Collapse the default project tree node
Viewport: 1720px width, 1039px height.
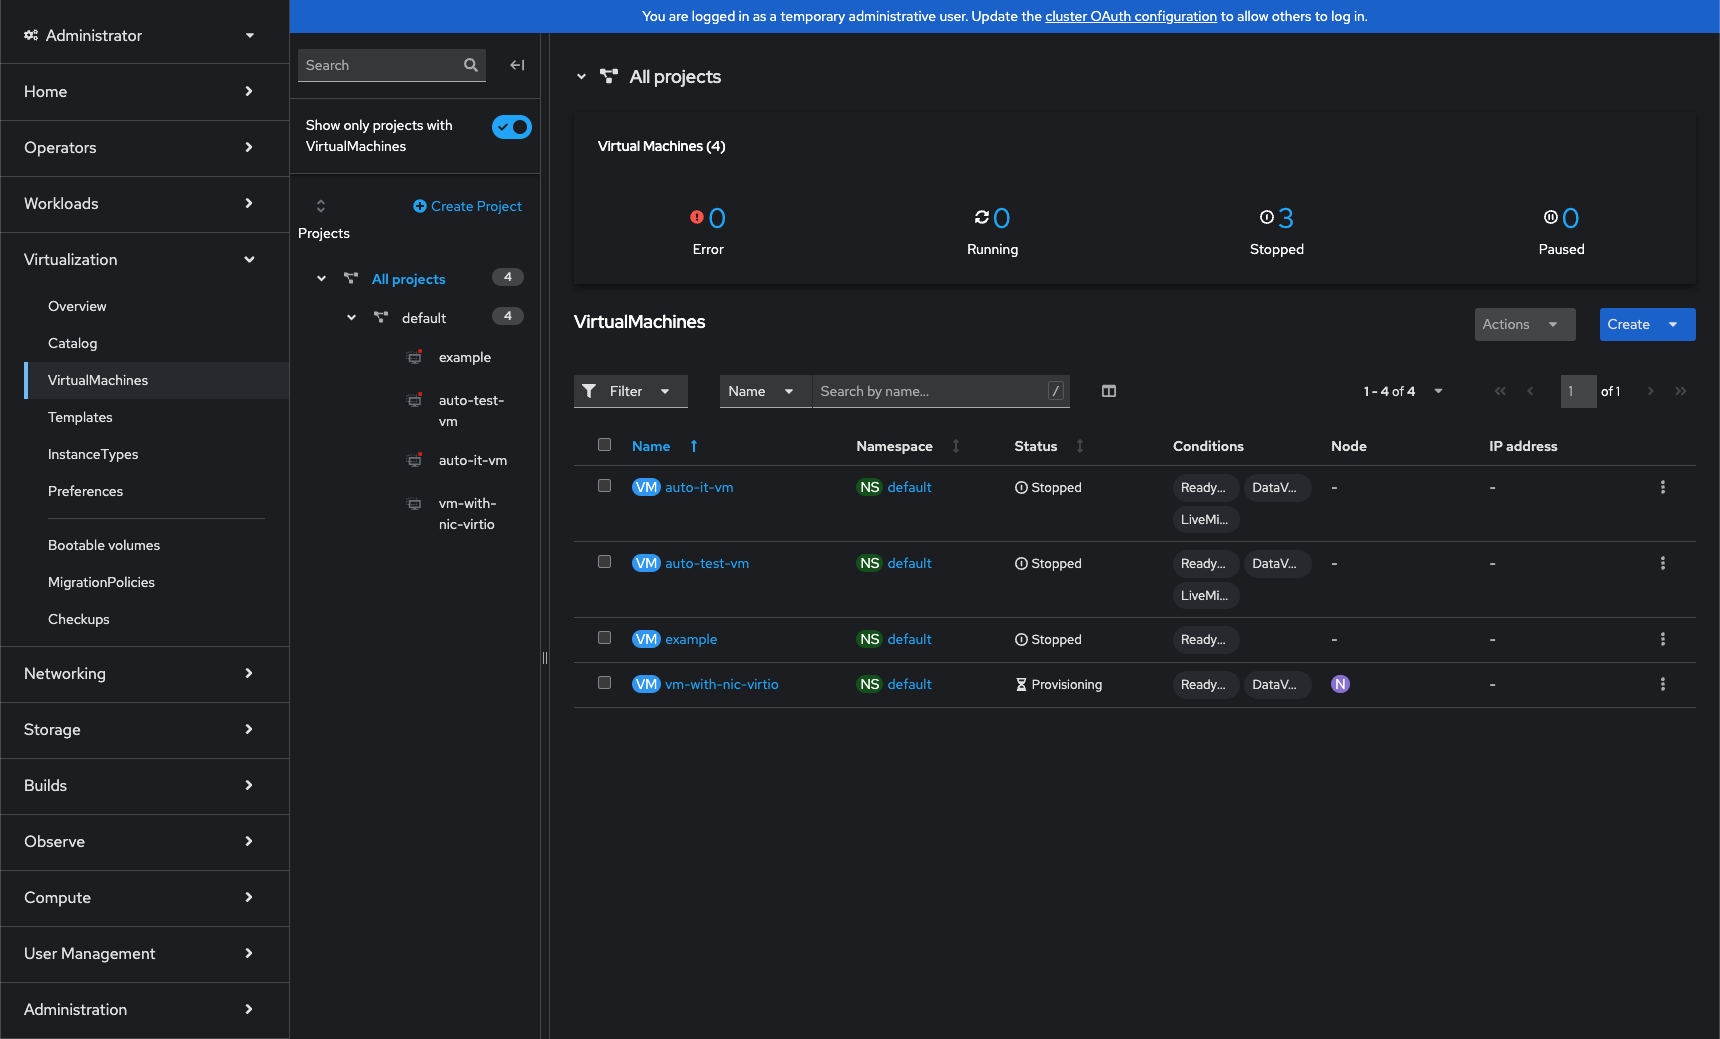pos(351,318)
